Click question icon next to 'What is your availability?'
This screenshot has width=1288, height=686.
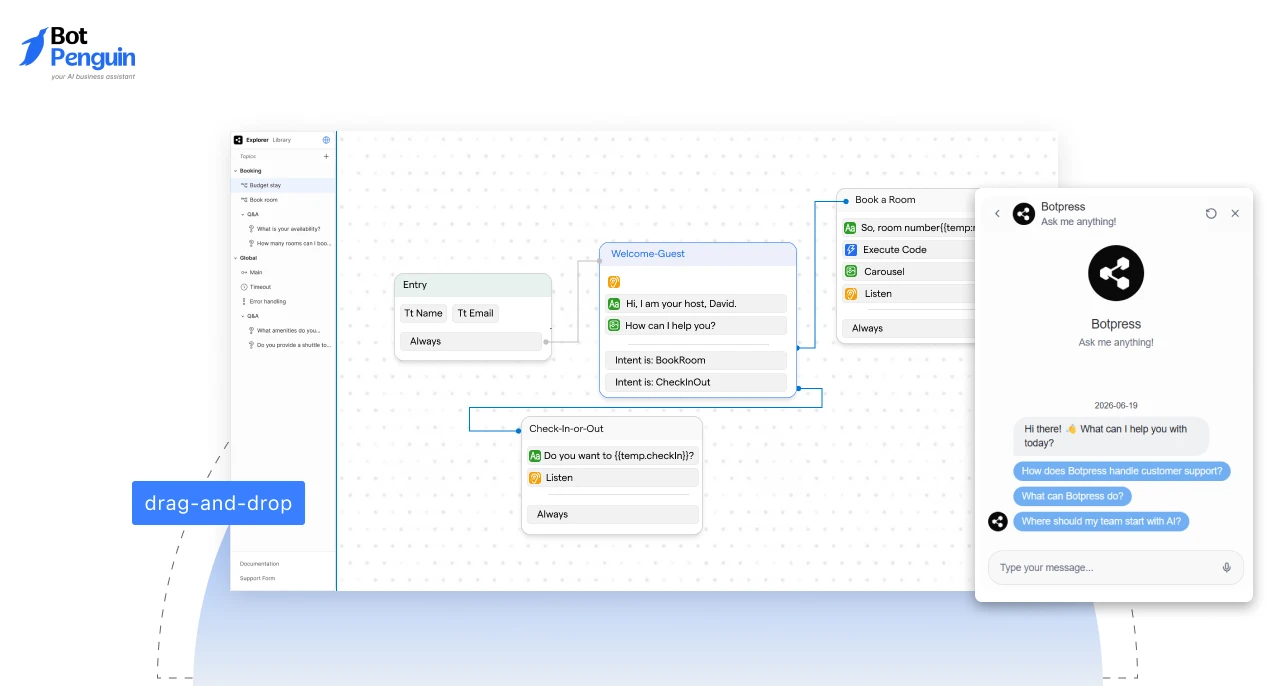[x=251, y=229]
